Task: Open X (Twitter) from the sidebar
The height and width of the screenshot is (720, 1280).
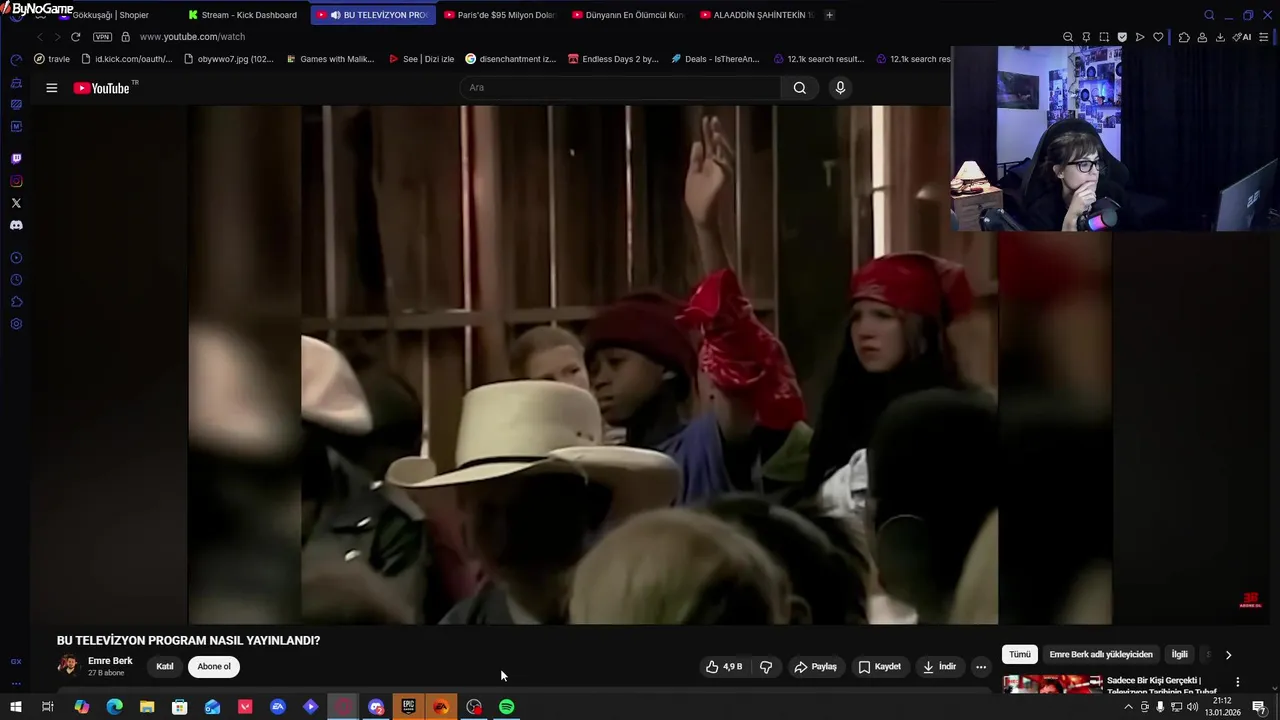Action: [16, 203]
